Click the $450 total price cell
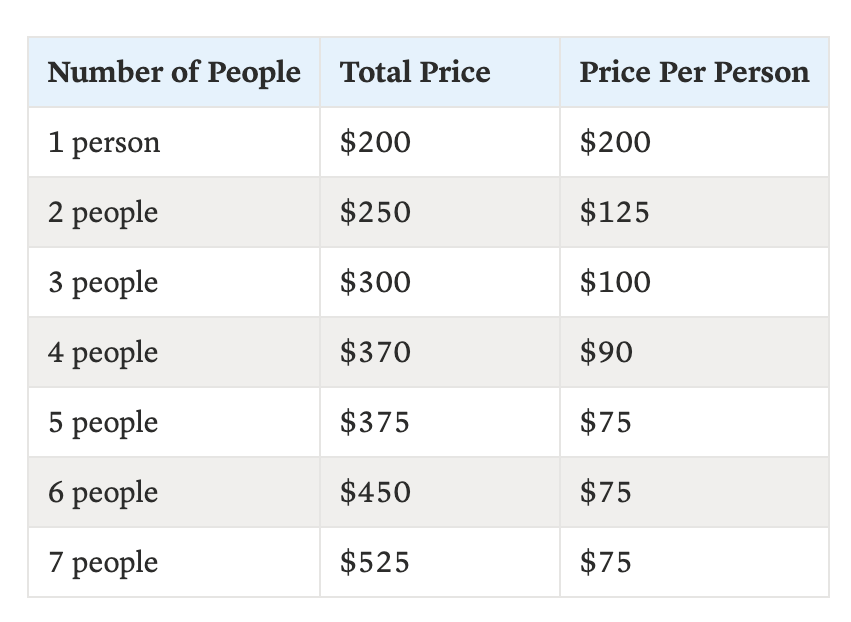Image resolution: width=851 pixels, height=622 pixels. click(x=440, y=492)
